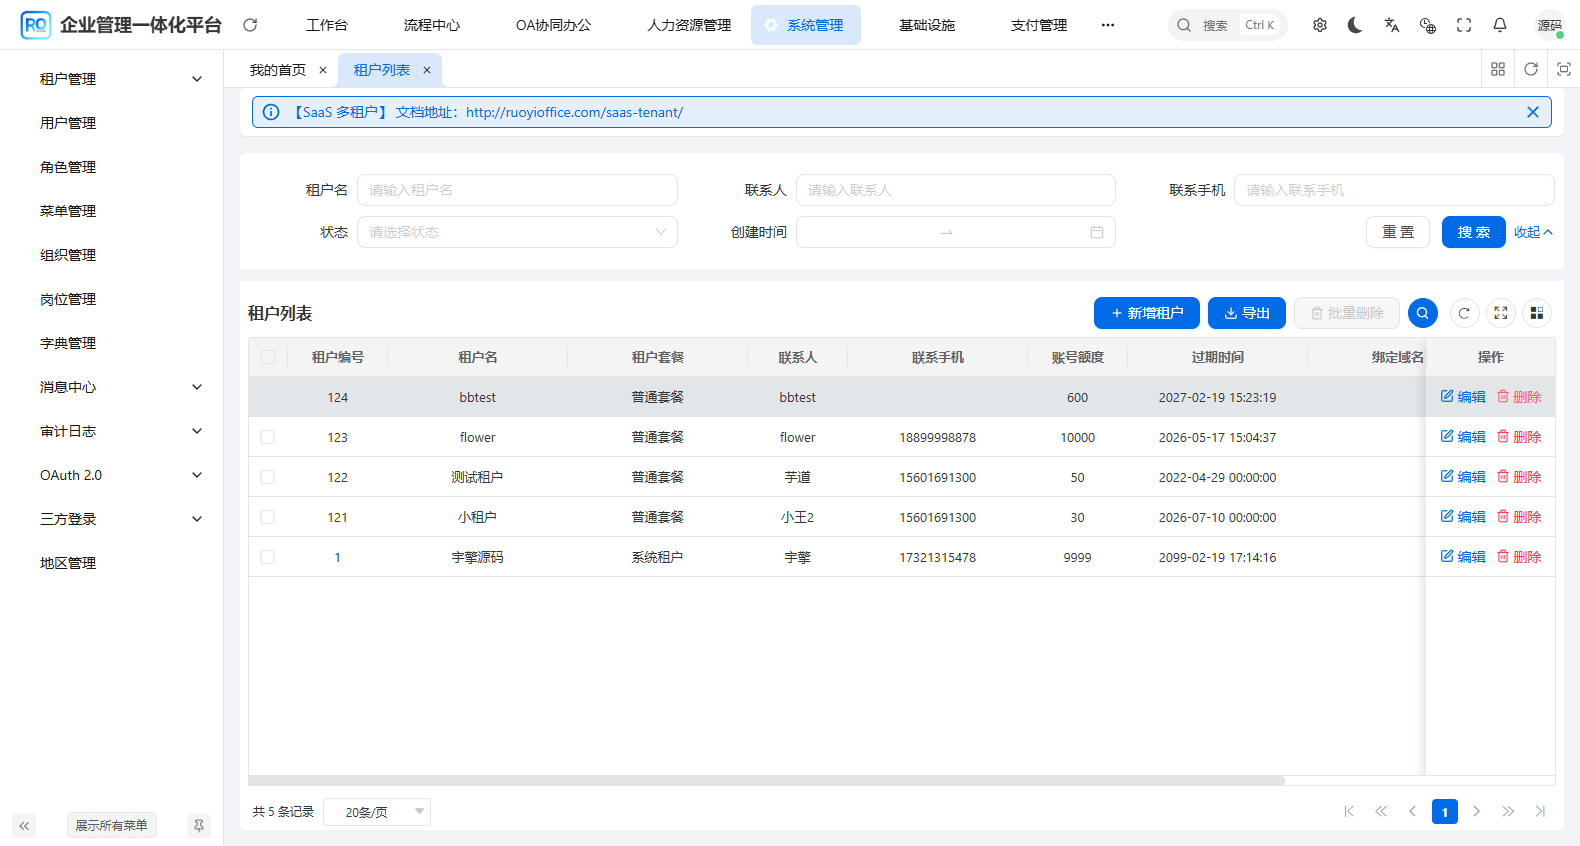The image size is (1580, 846).
Task: Refresh the tenant table list
Action: click(x=1464, y=313)
